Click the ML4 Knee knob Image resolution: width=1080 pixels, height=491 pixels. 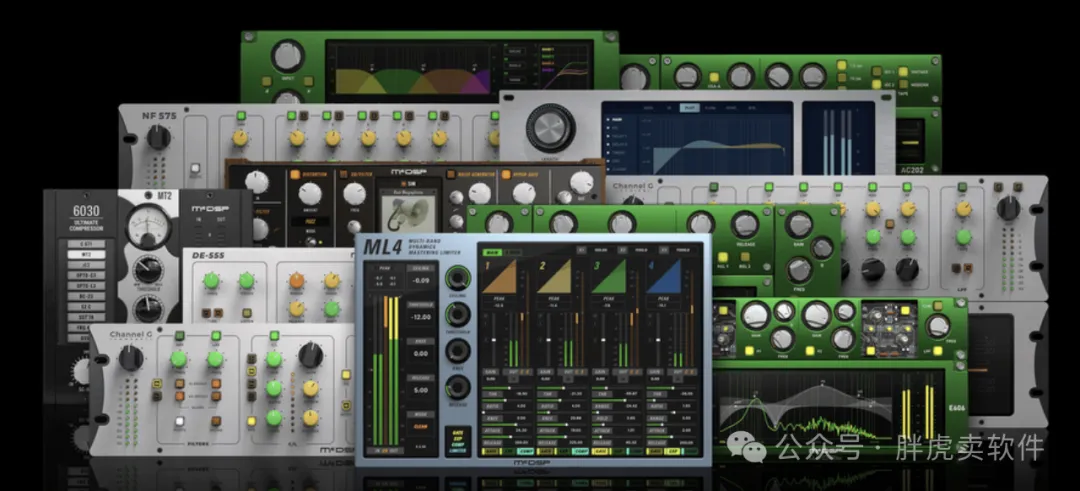pos(457,351)
